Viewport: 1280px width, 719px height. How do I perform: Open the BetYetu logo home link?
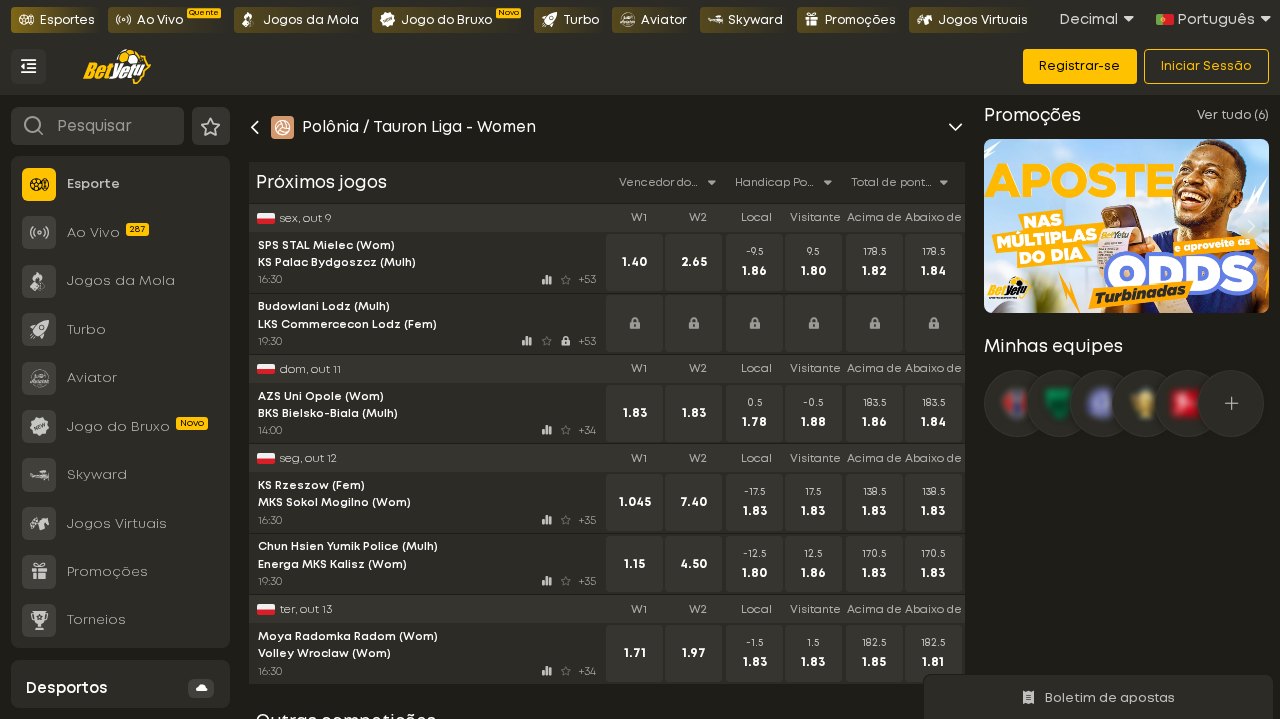(117, 67)
